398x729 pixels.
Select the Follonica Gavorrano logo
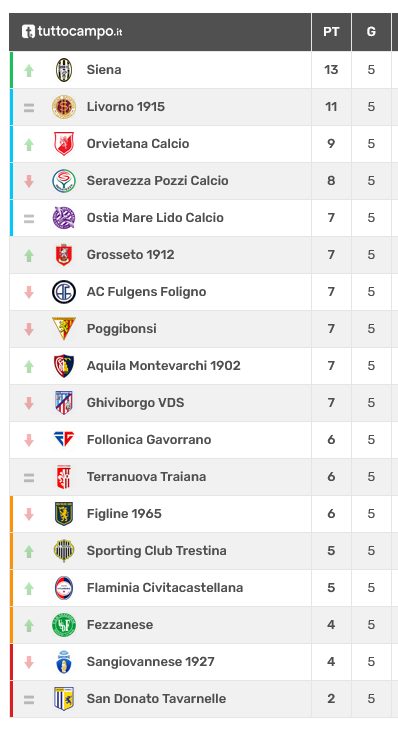click(64, 439)
